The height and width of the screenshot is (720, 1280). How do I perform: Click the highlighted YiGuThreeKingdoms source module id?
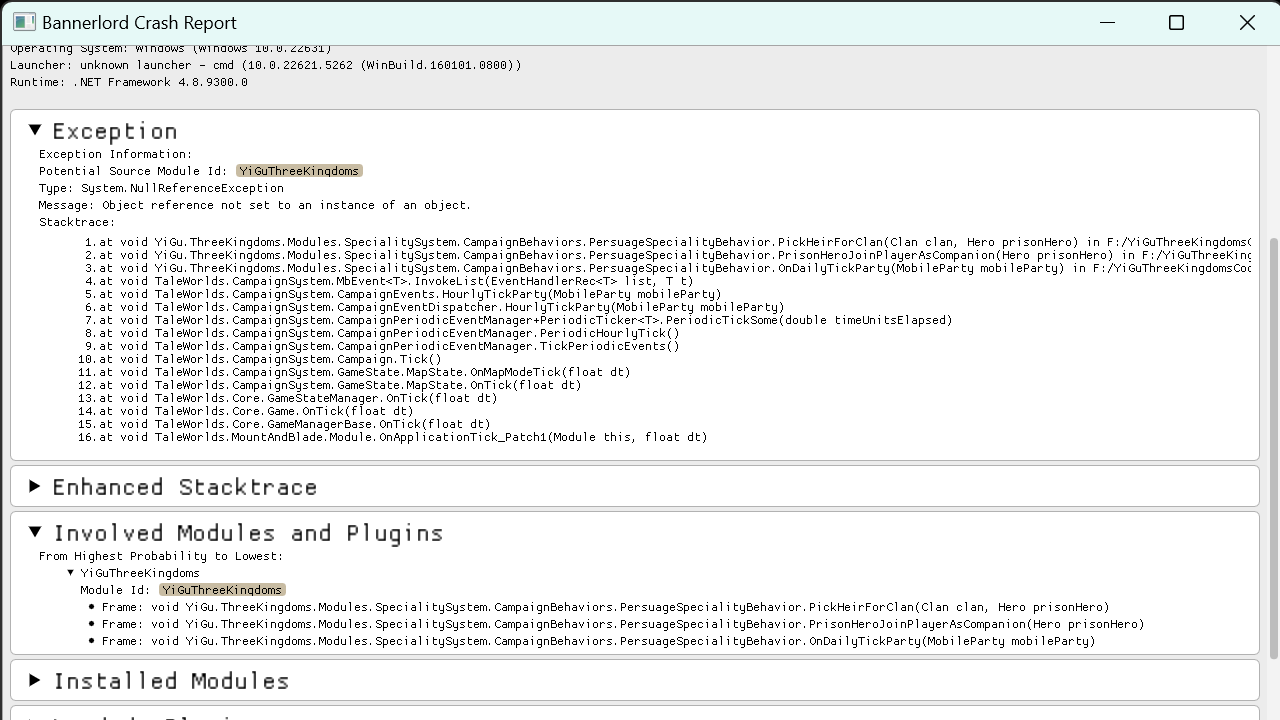299,171
